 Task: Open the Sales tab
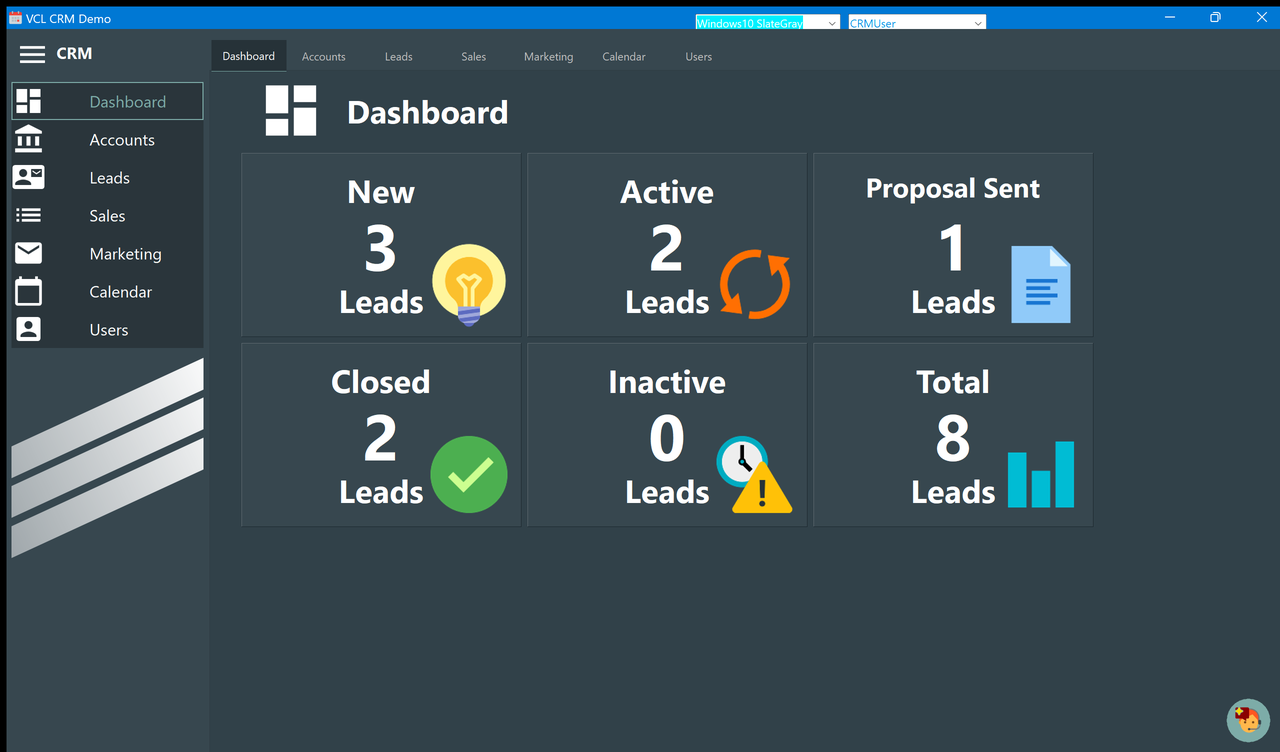click(474, 57)
